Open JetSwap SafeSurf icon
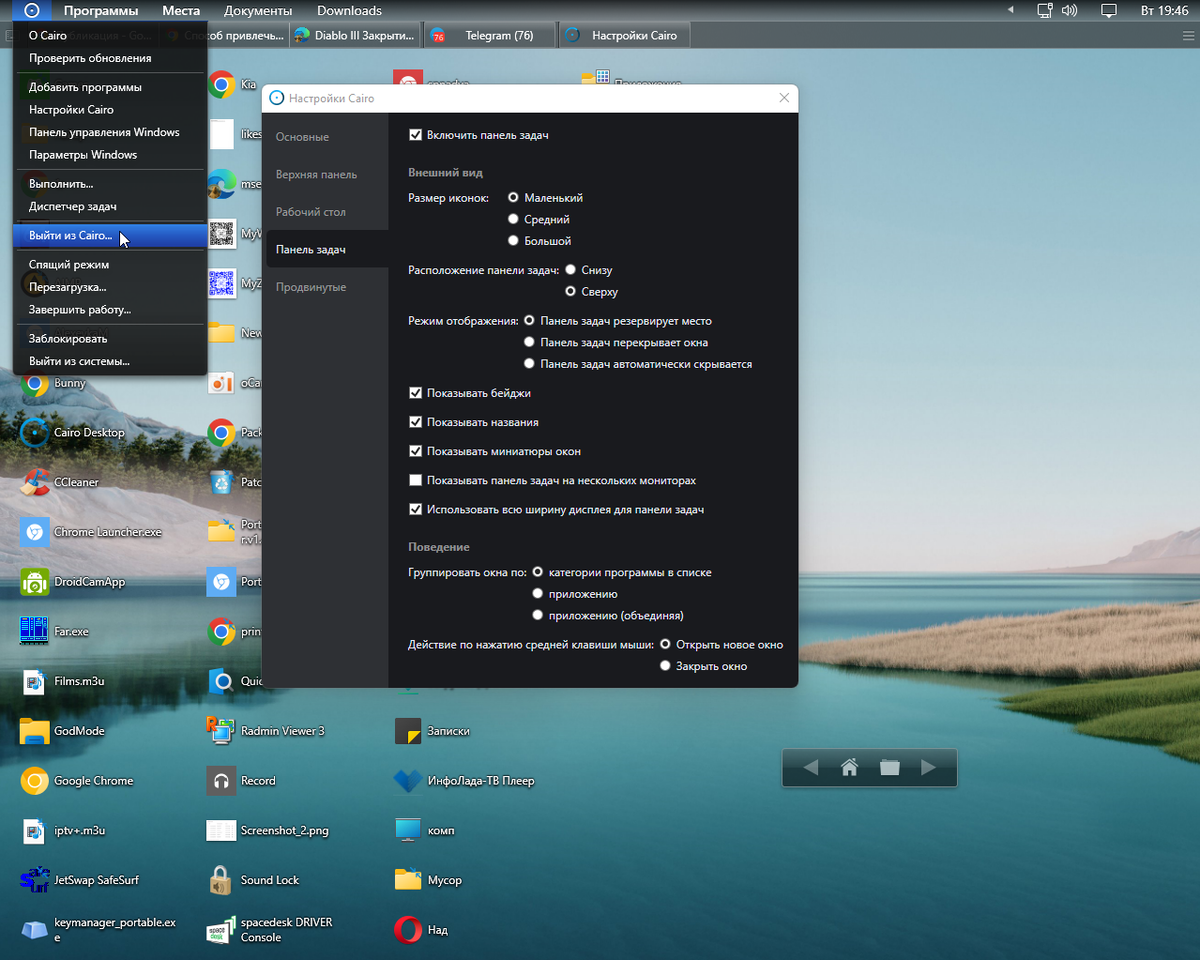Viewport: 1200px width, 960px height. [35, 880]
